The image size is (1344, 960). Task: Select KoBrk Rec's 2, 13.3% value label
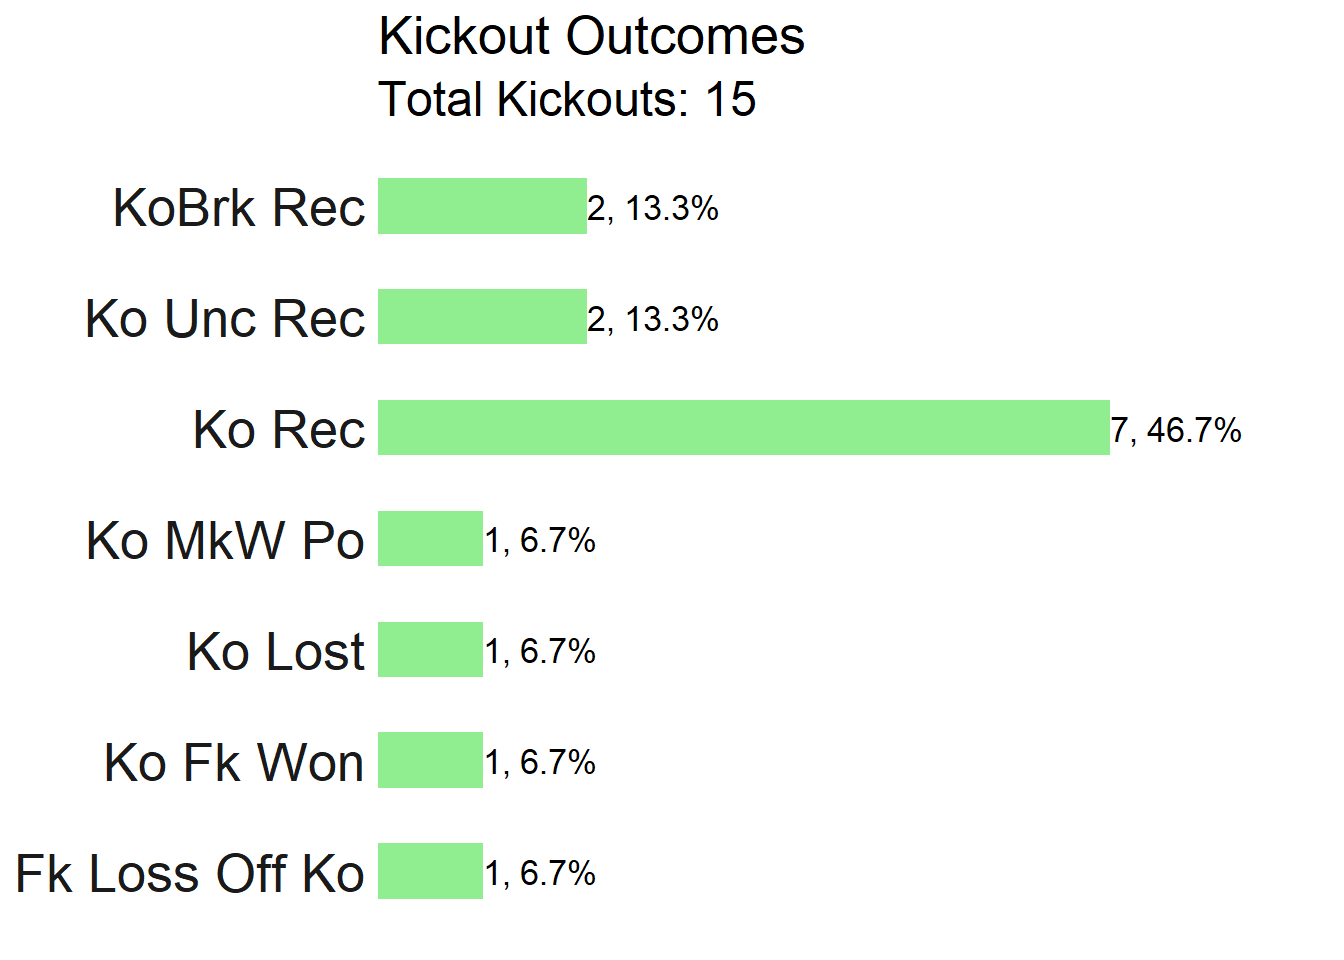[x=653, y=208]
